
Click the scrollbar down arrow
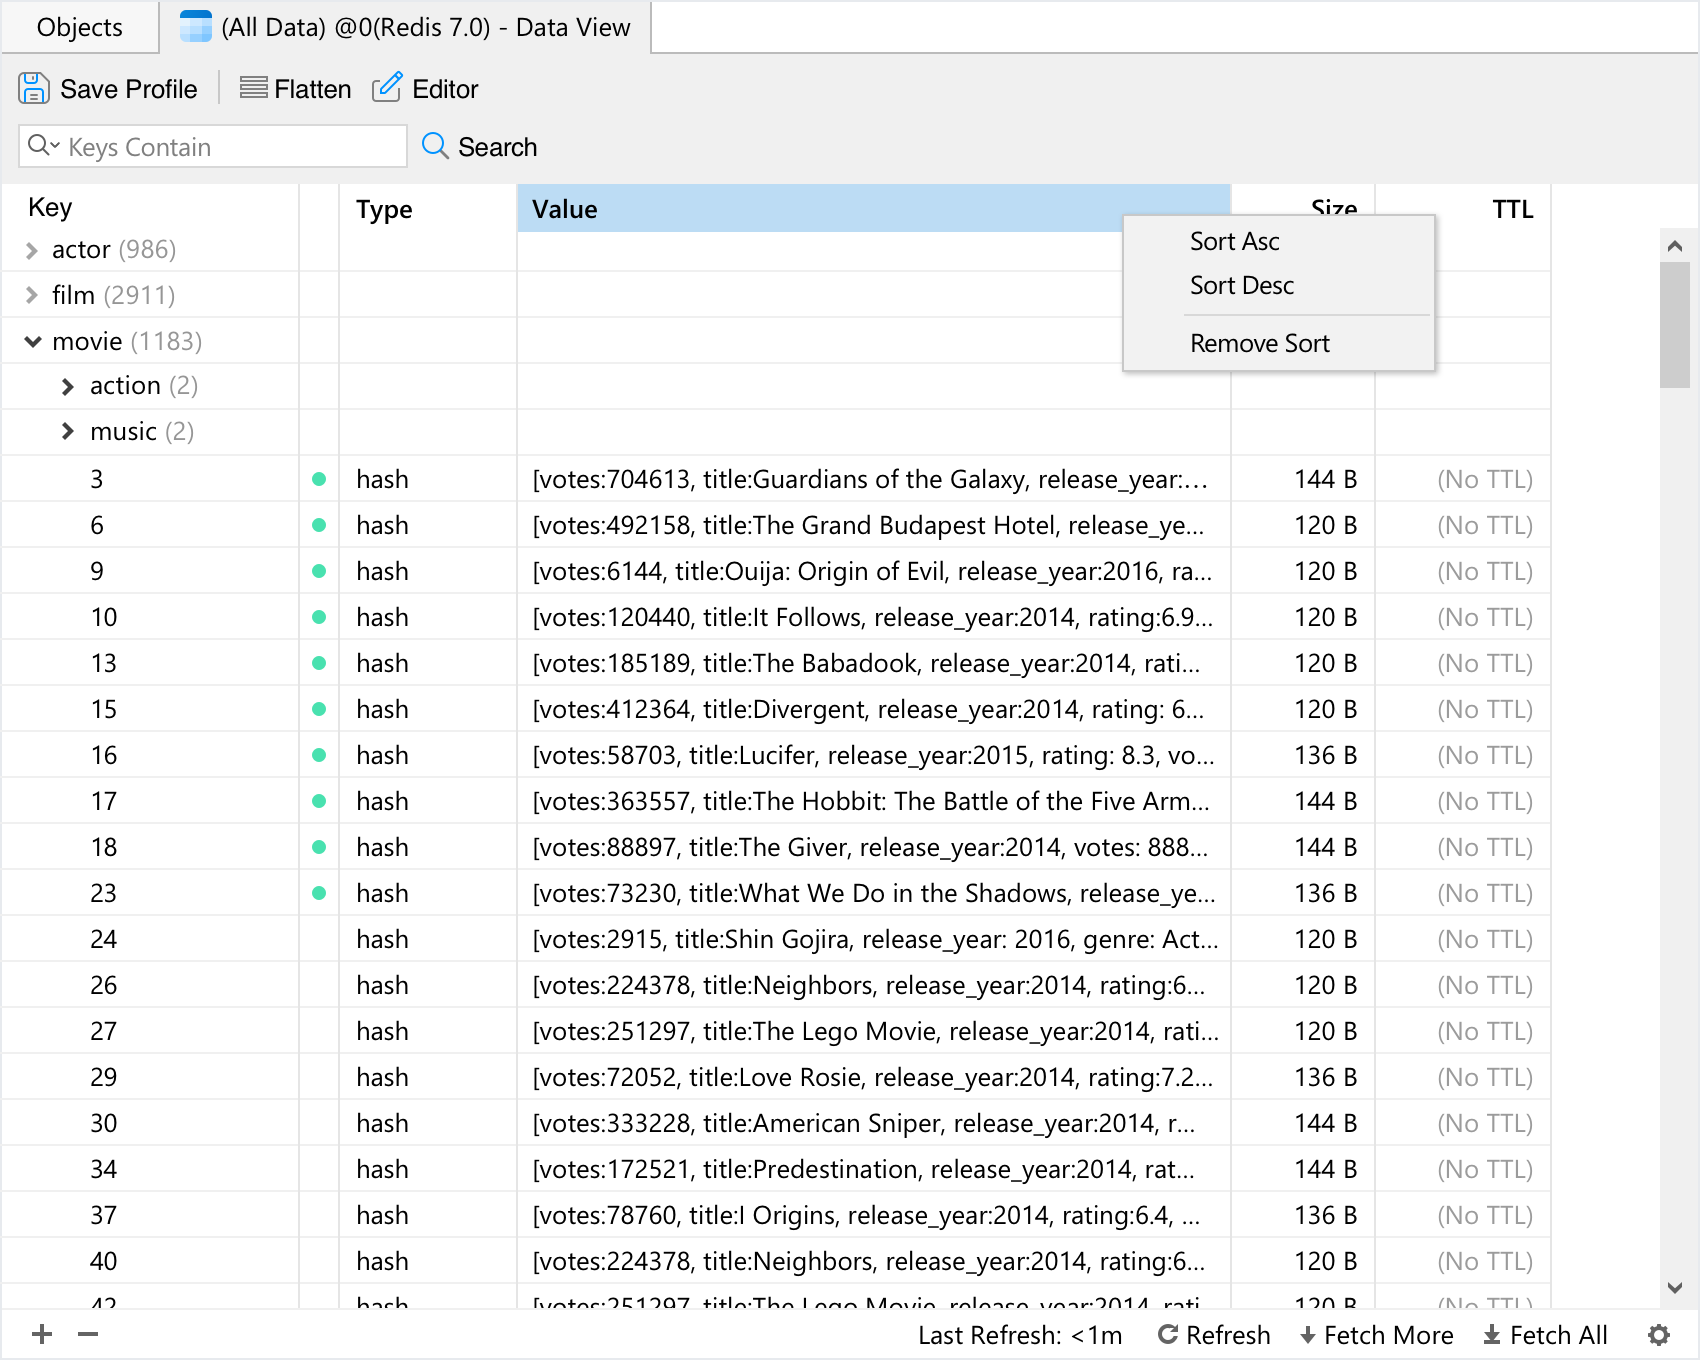[x=1675, y=1288]
